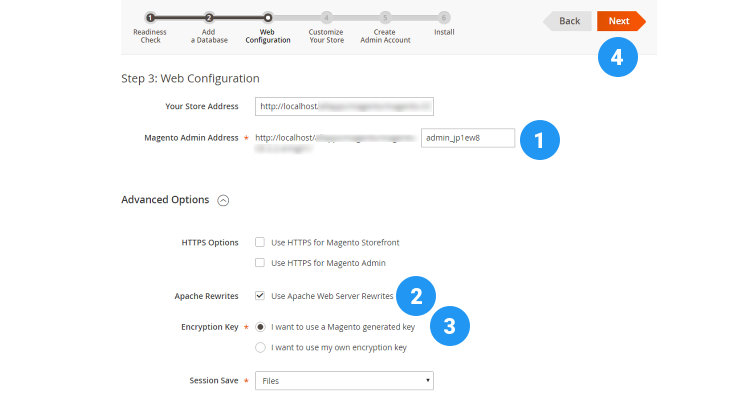Screen dimensions: 750x400
Task: Click the Back button
Action: coord(568,21)
